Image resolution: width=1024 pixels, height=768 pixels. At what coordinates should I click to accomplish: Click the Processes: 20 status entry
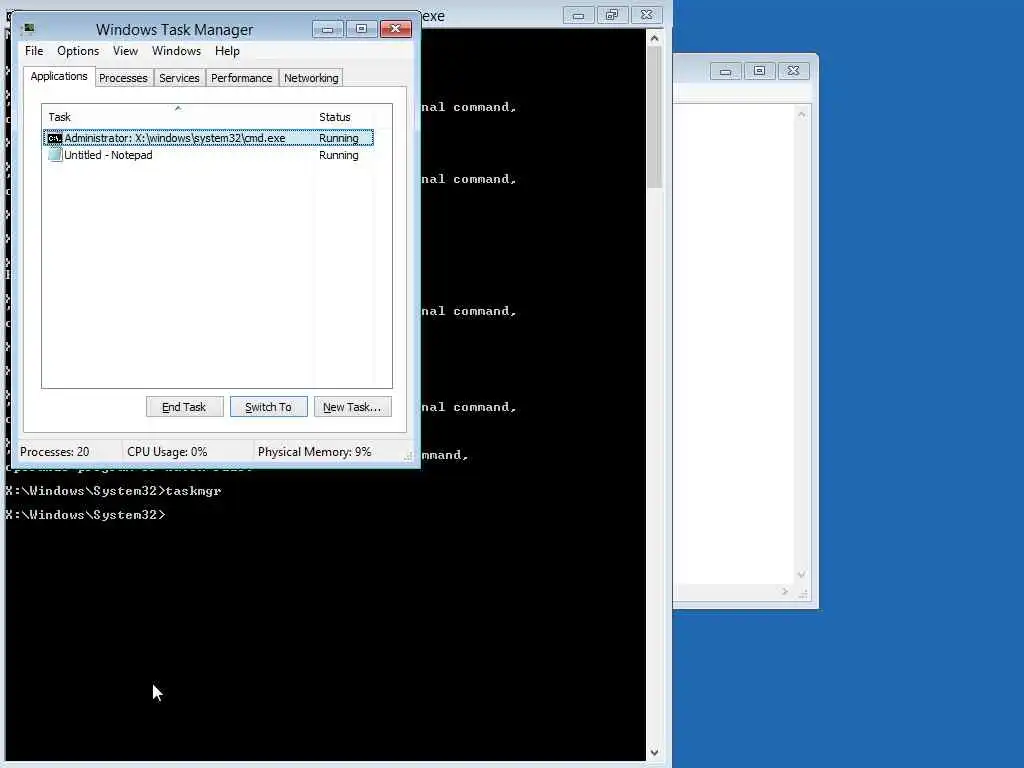[54, 452]
